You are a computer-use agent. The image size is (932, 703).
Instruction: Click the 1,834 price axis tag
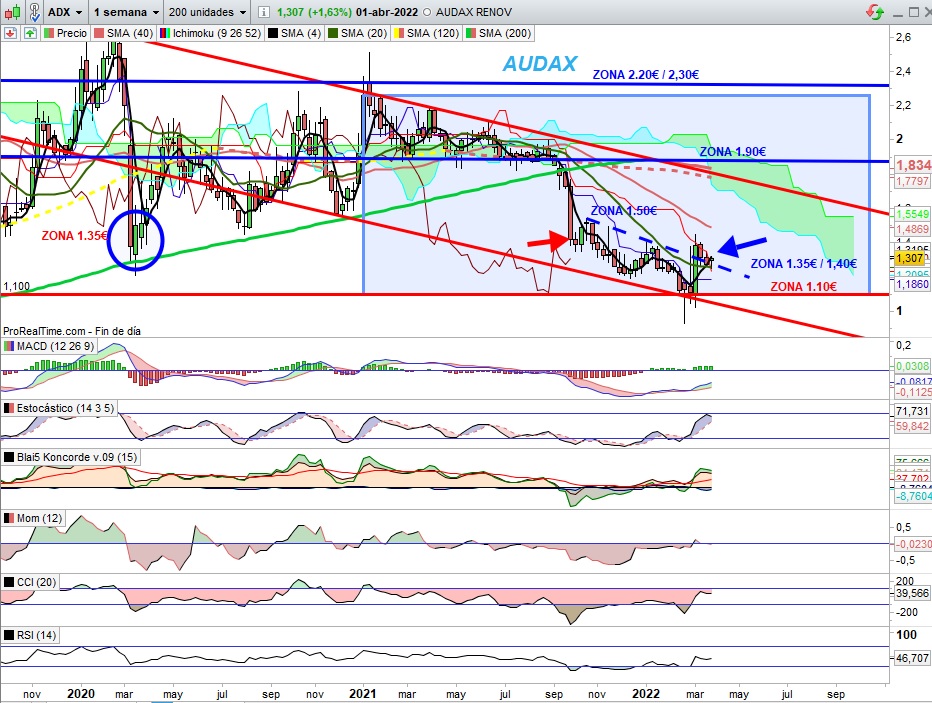click(913, 165)
